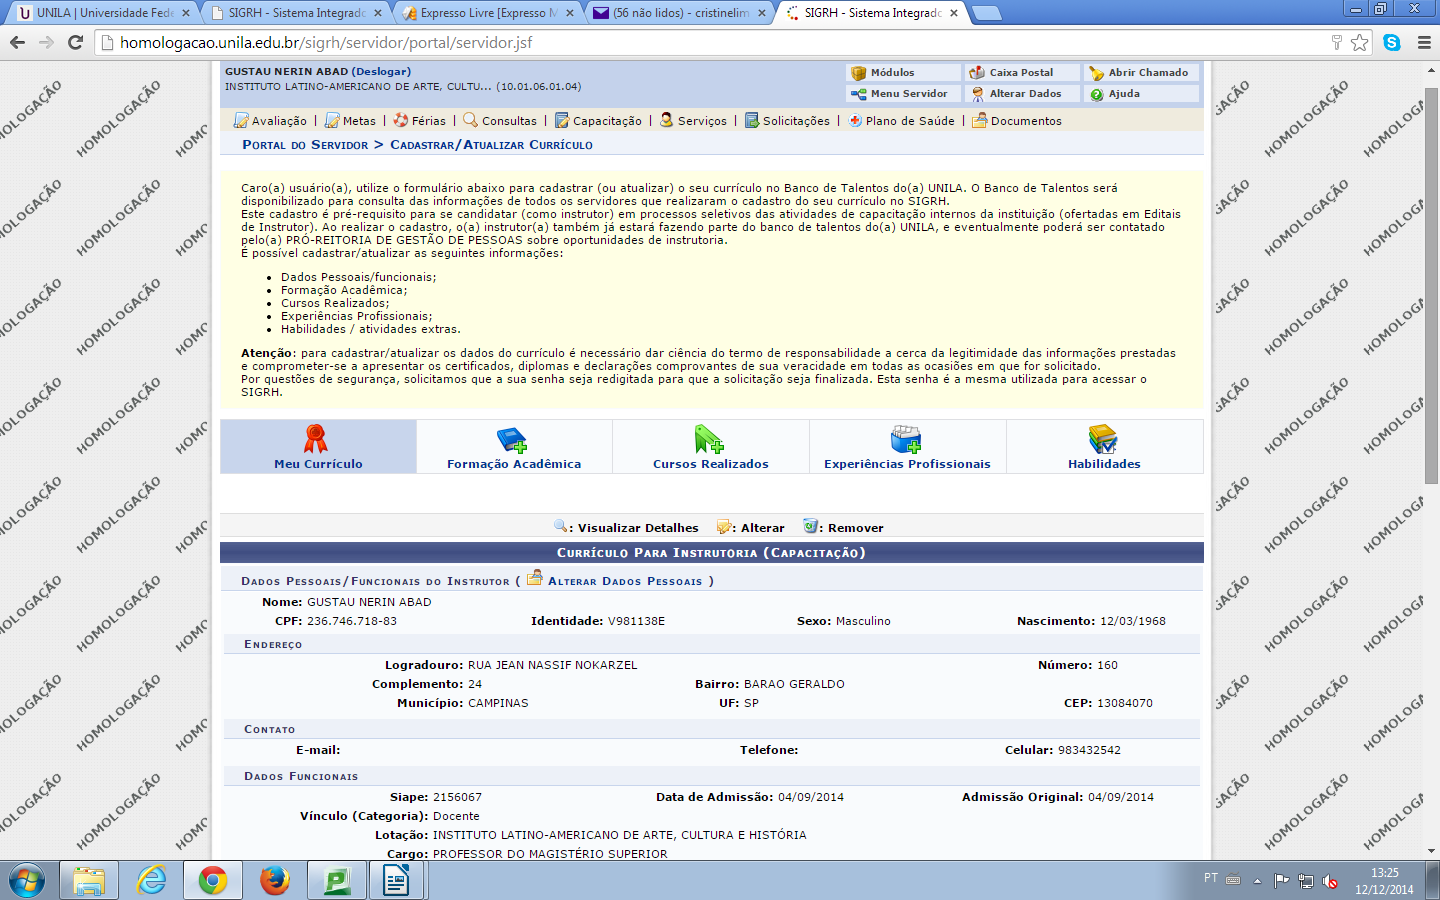Click Alterar Dados Pessoais link
This screenshot has height=900, width=1440.
625,581
